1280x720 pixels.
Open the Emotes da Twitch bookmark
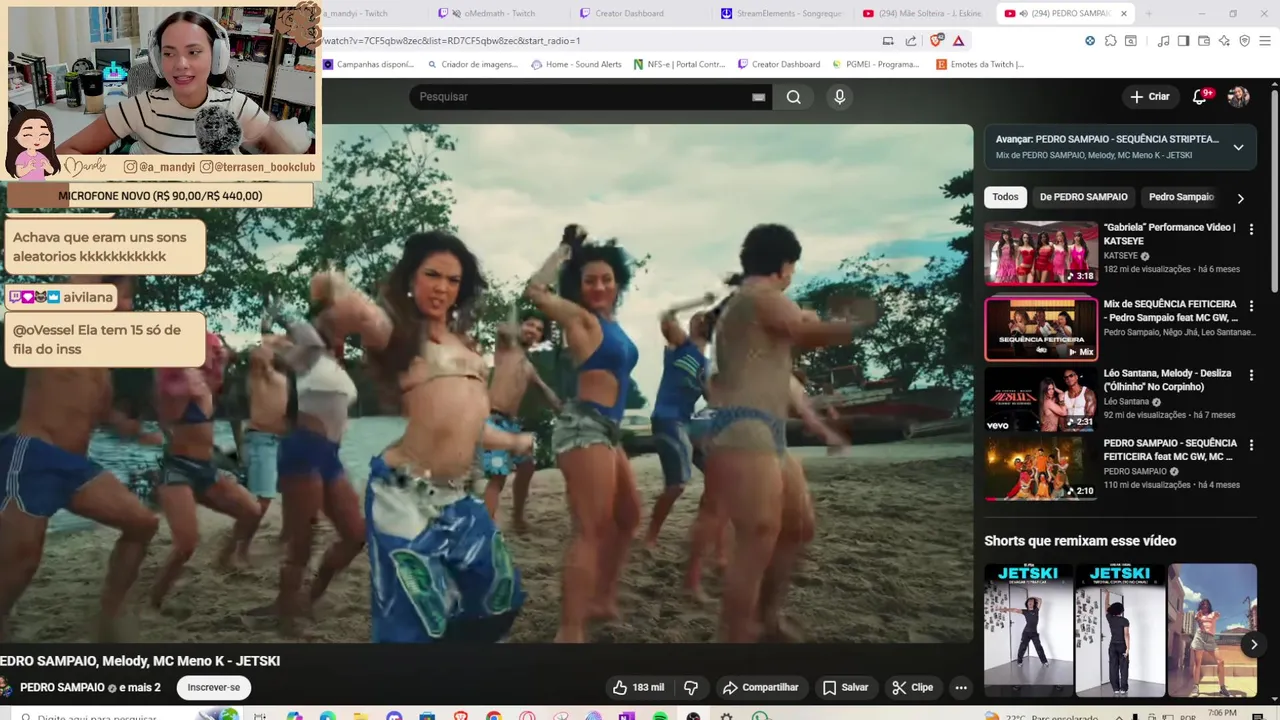[981, 64]
